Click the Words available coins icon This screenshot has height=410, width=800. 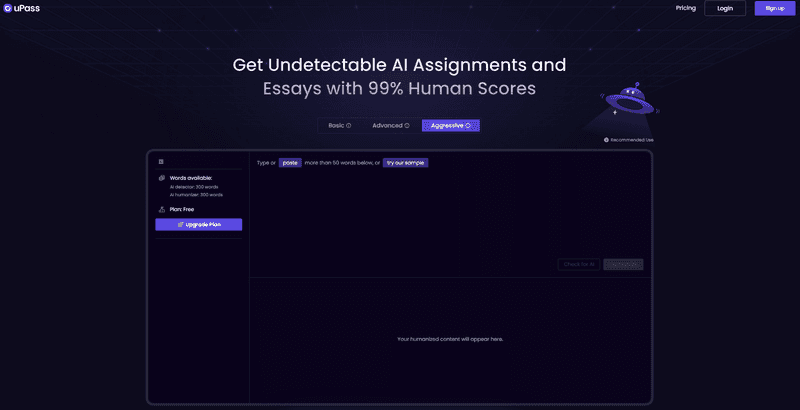(x=160, y=178)
